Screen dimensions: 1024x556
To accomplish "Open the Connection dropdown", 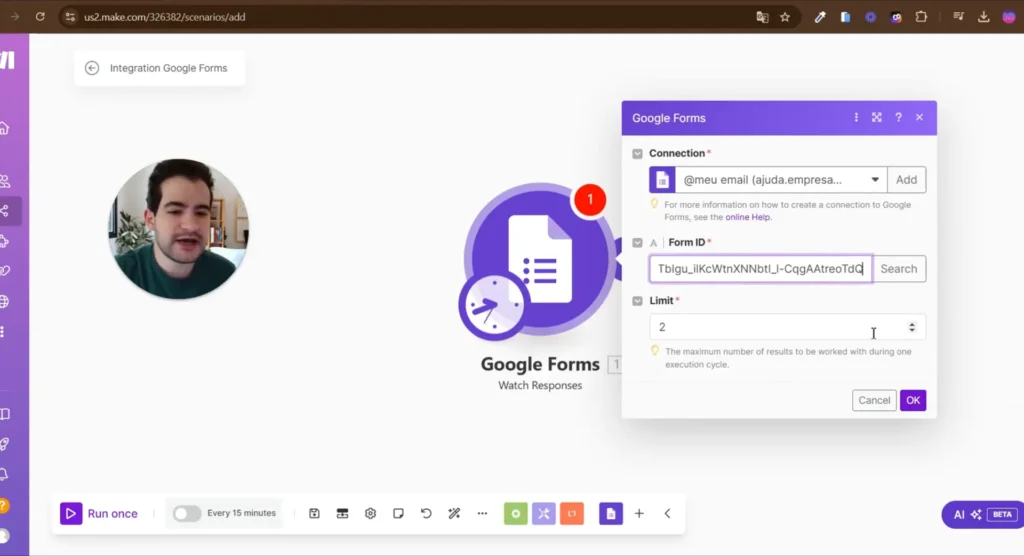I will (x=781, y=180).
